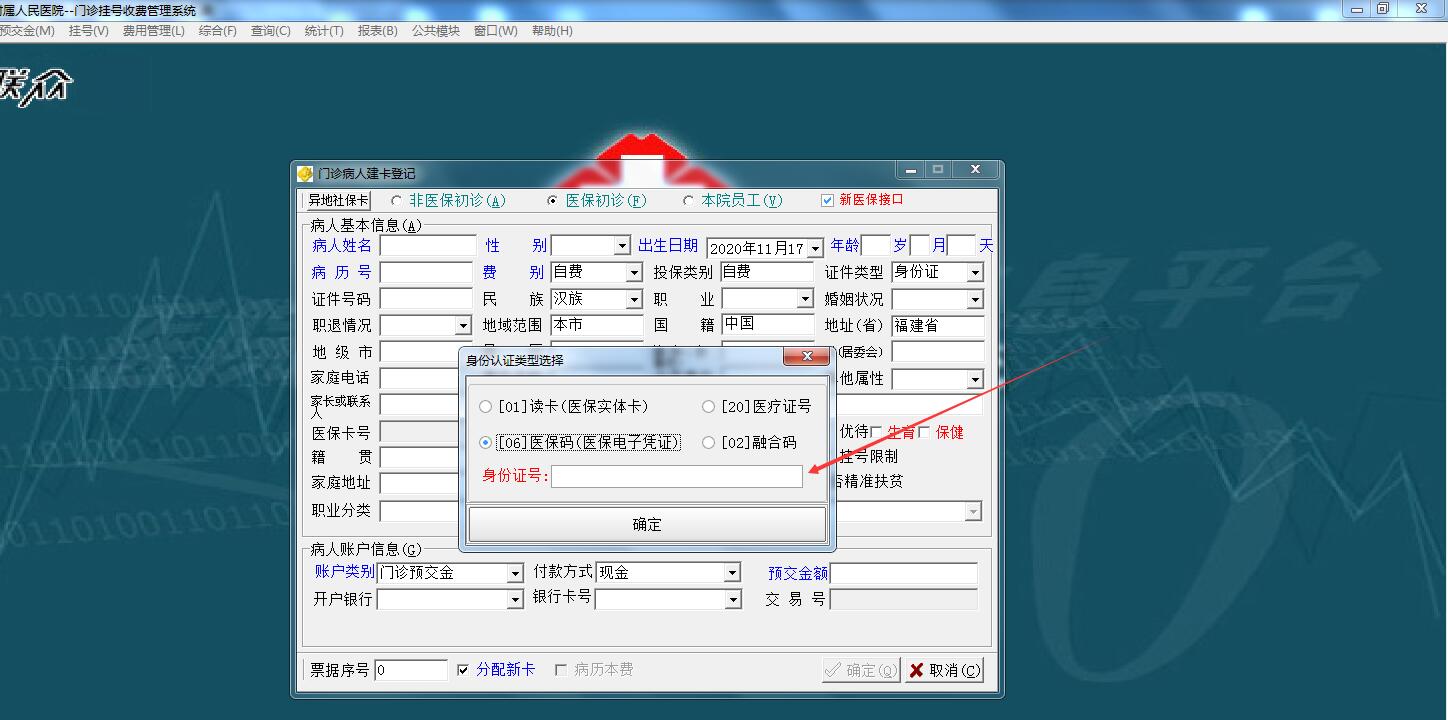Click the 交易号 field
The image size is (1448, 720).
pos(904,599)
